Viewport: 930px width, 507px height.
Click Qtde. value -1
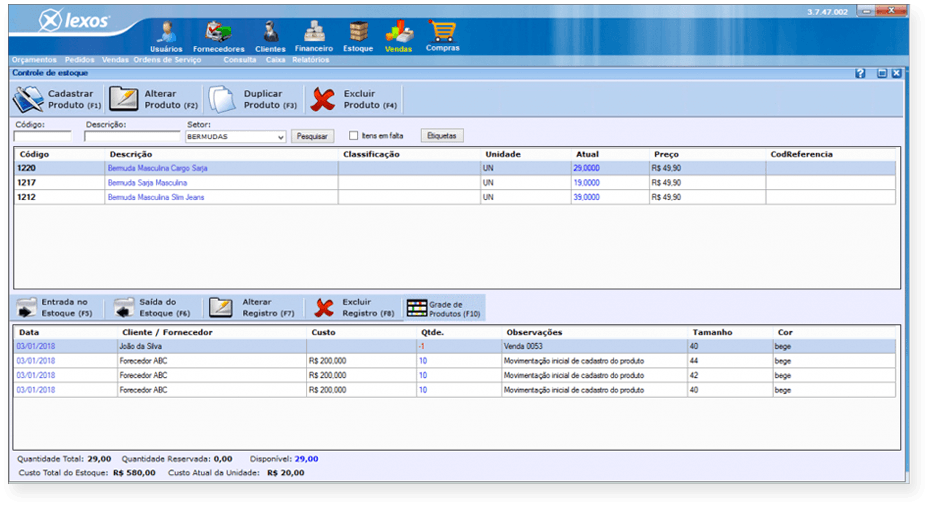click(422, 346)
